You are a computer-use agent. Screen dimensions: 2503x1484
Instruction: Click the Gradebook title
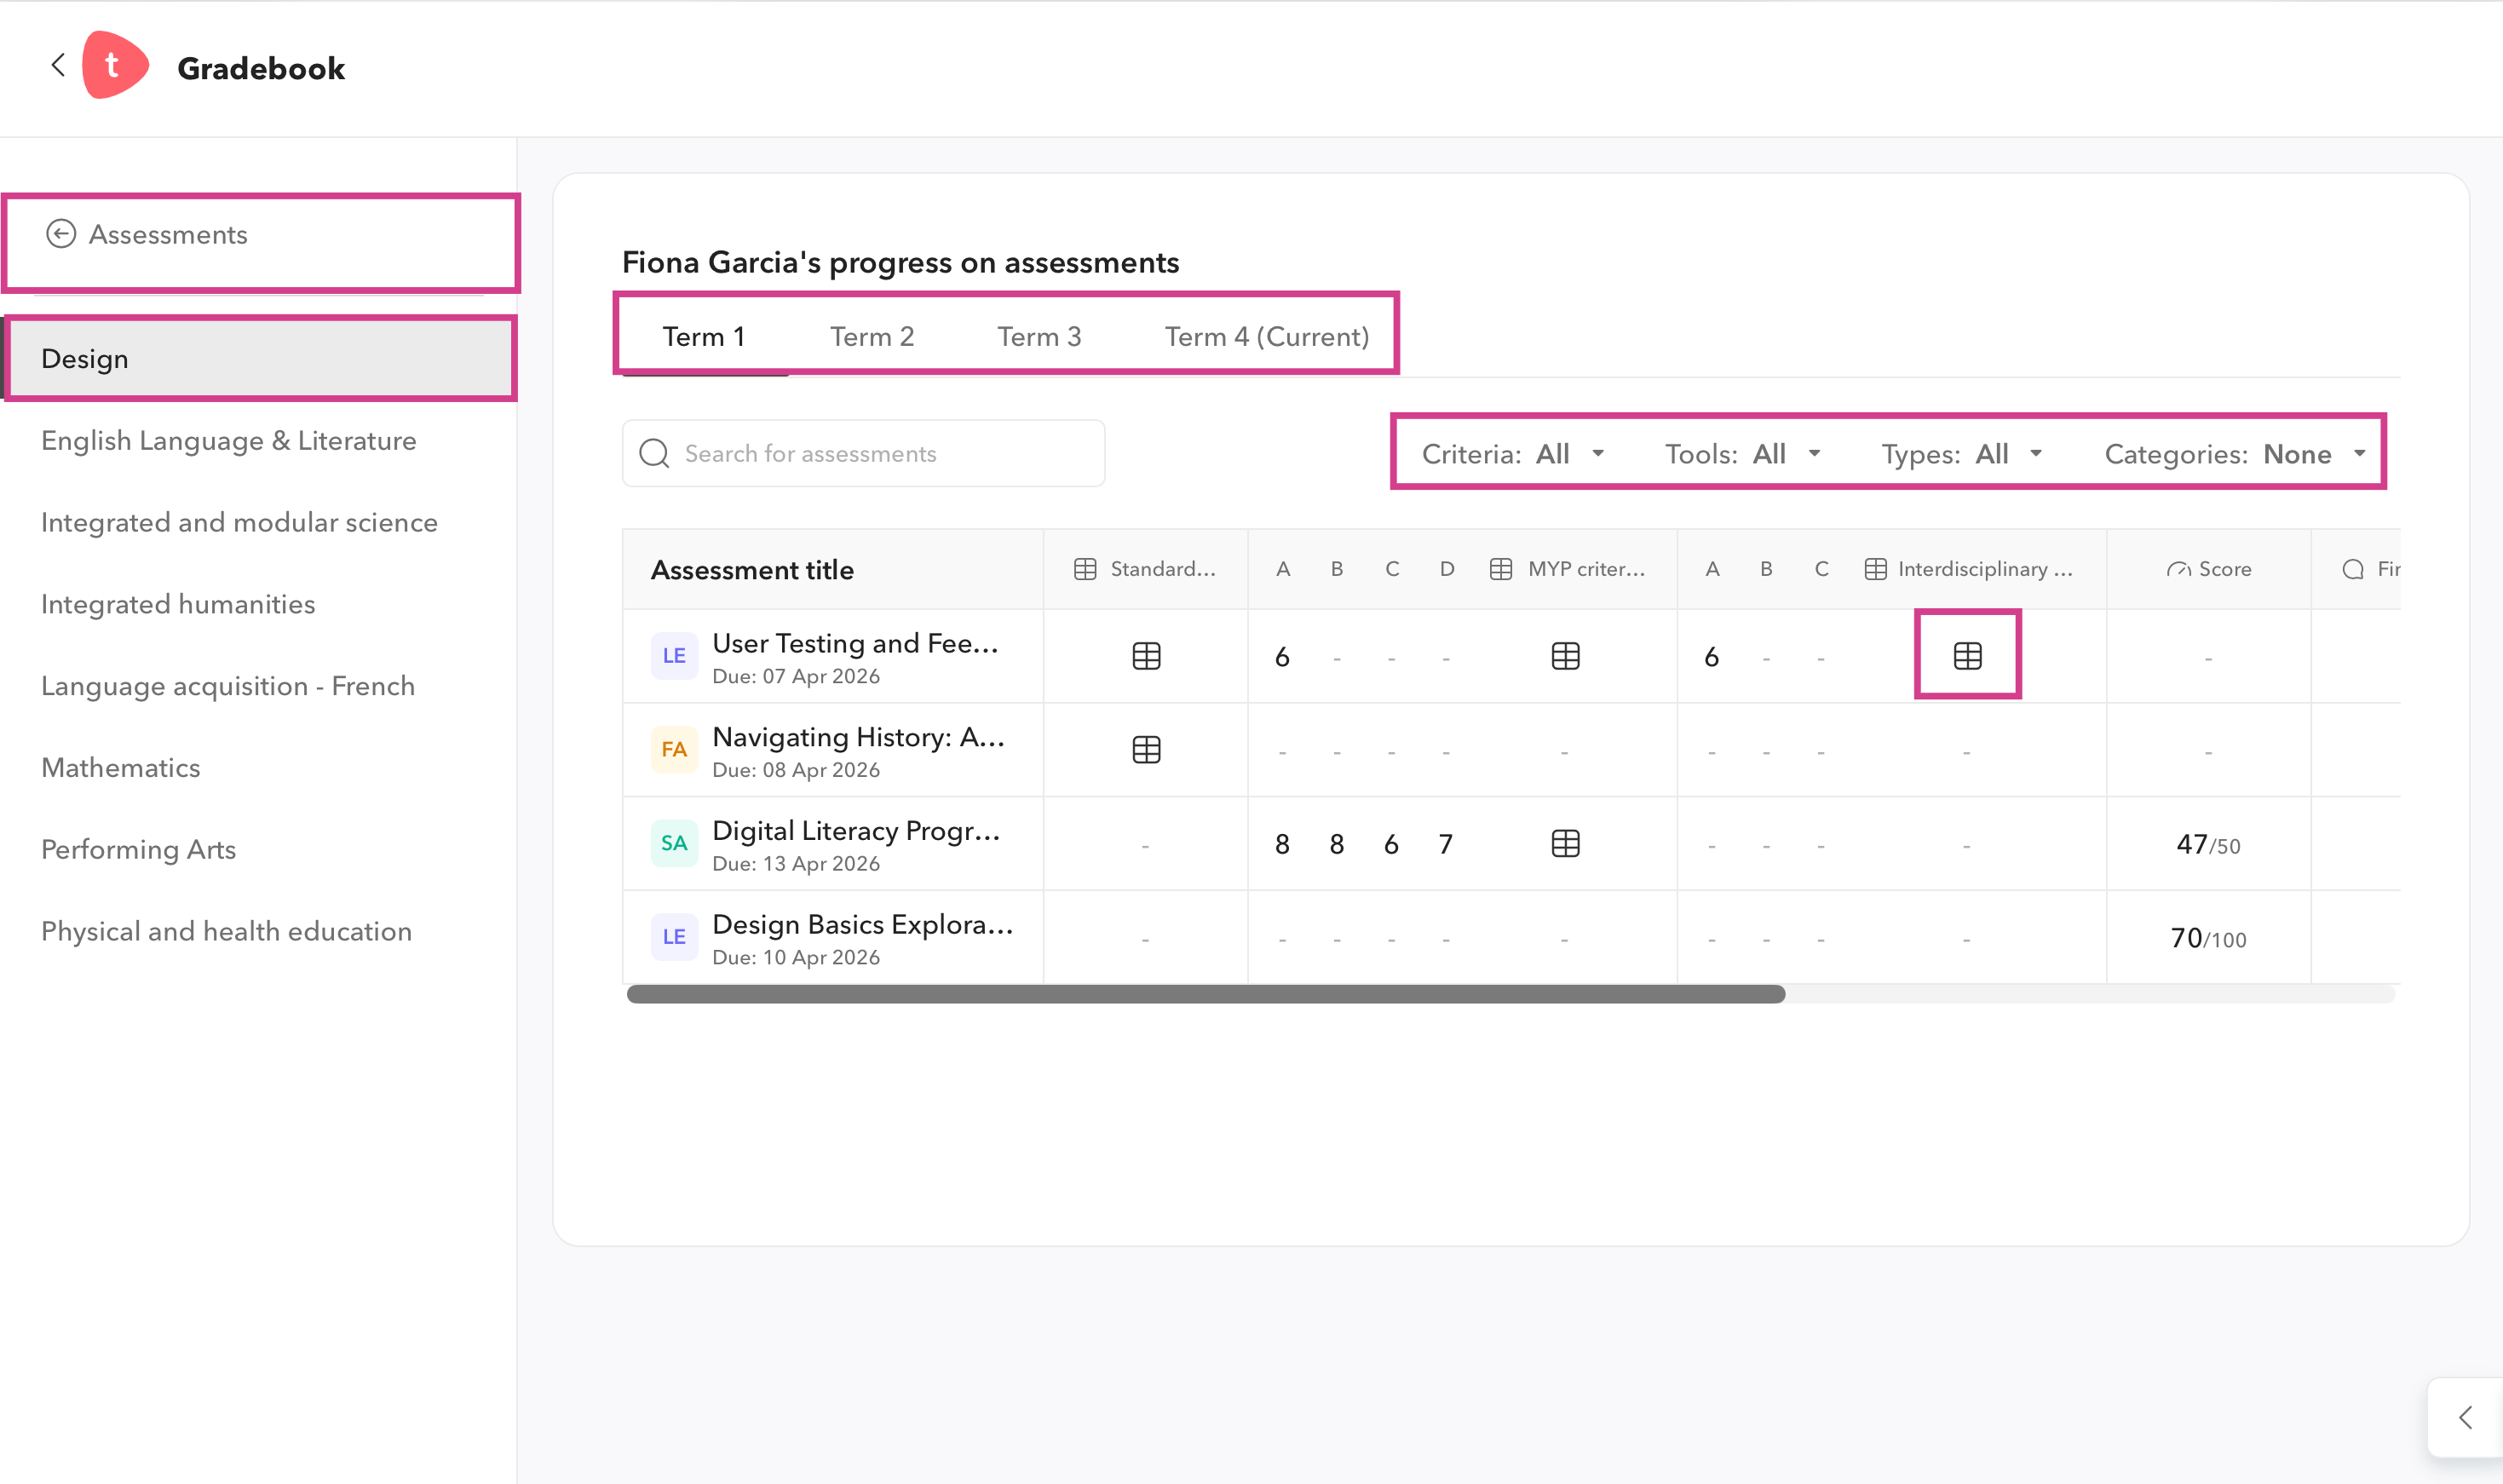click(x=261, y=68)
